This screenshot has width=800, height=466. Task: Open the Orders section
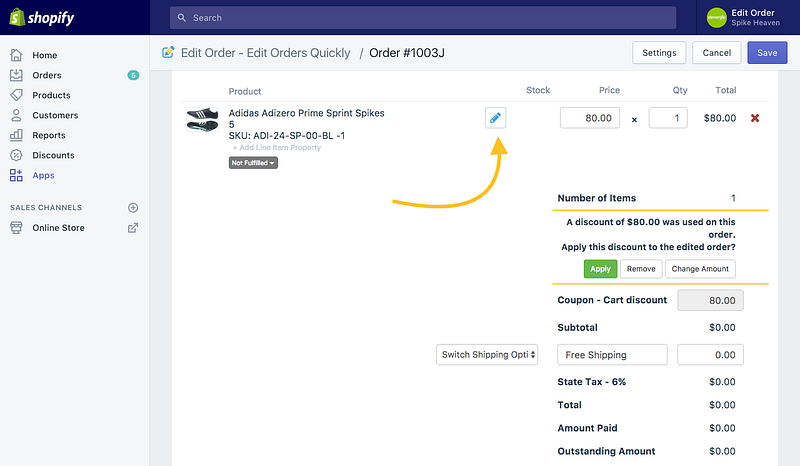46,75
